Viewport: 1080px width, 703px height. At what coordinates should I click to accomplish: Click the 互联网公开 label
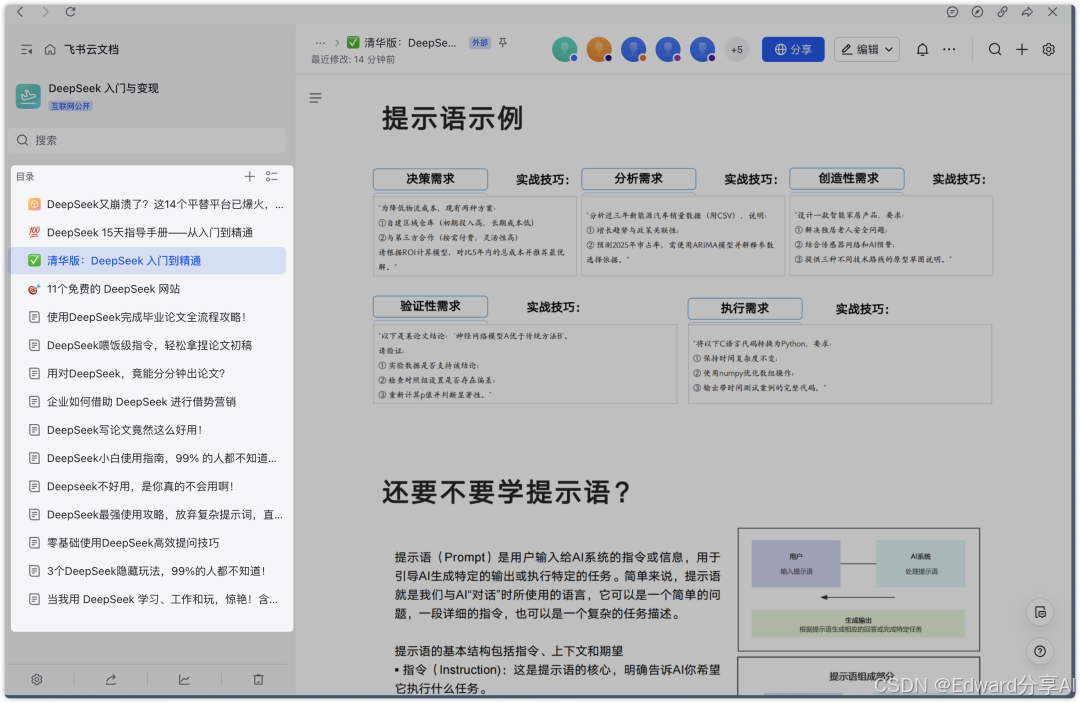point(70,106)
